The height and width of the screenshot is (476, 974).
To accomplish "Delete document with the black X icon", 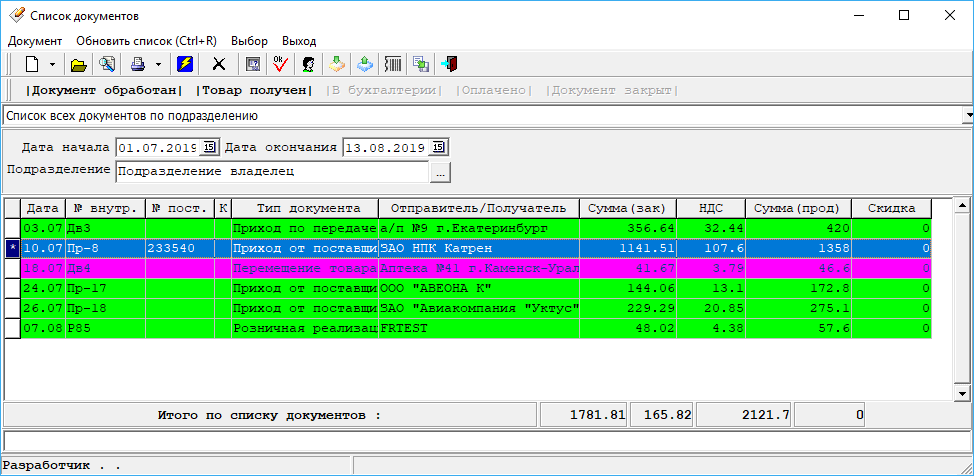I will [x=219, y=64].
